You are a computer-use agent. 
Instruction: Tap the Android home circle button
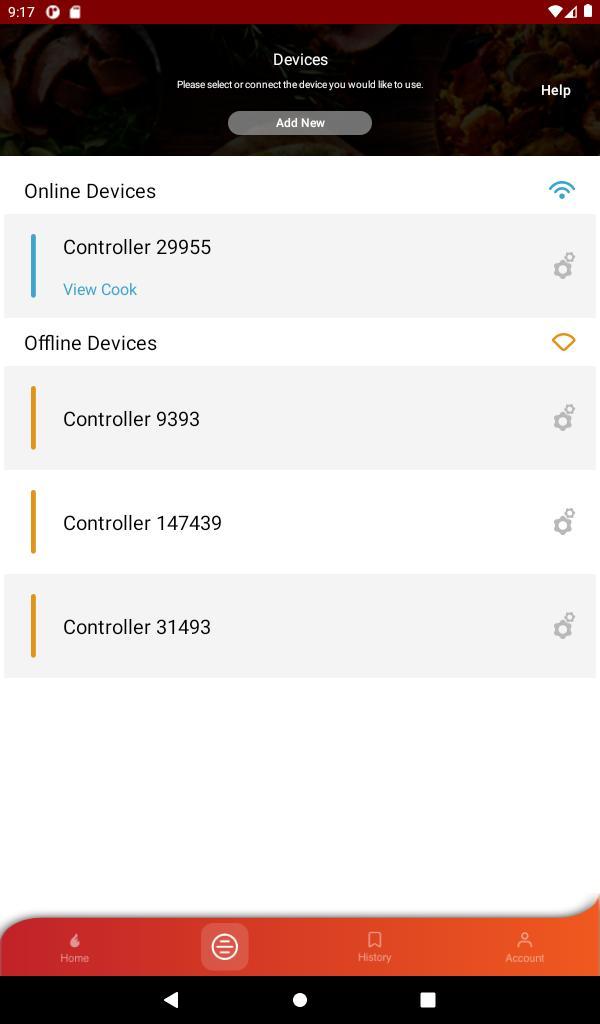(299, 999)
